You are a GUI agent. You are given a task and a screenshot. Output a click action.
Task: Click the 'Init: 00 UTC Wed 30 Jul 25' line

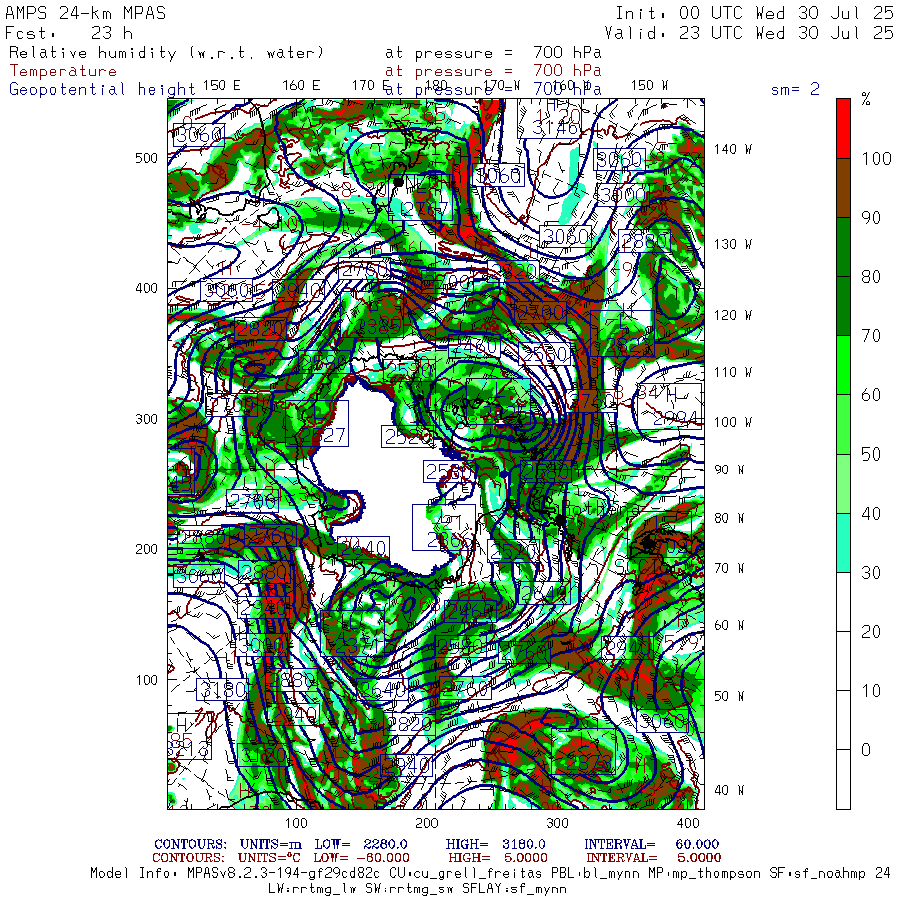[755, 13]
